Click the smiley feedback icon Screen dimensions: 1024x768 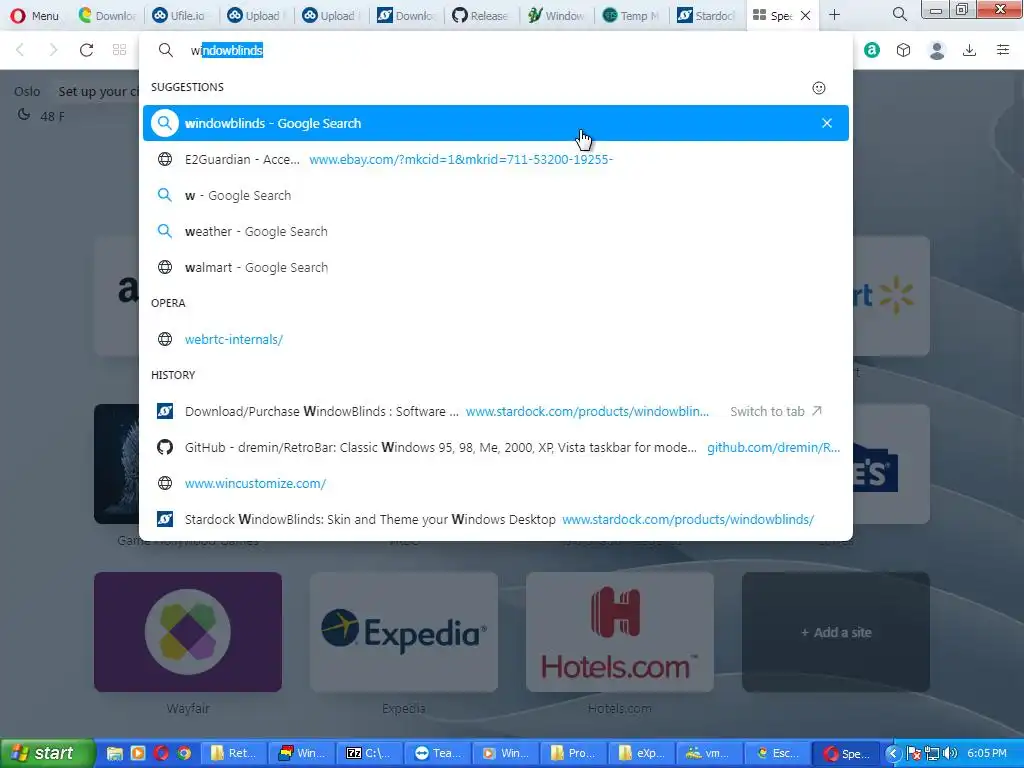819,88
